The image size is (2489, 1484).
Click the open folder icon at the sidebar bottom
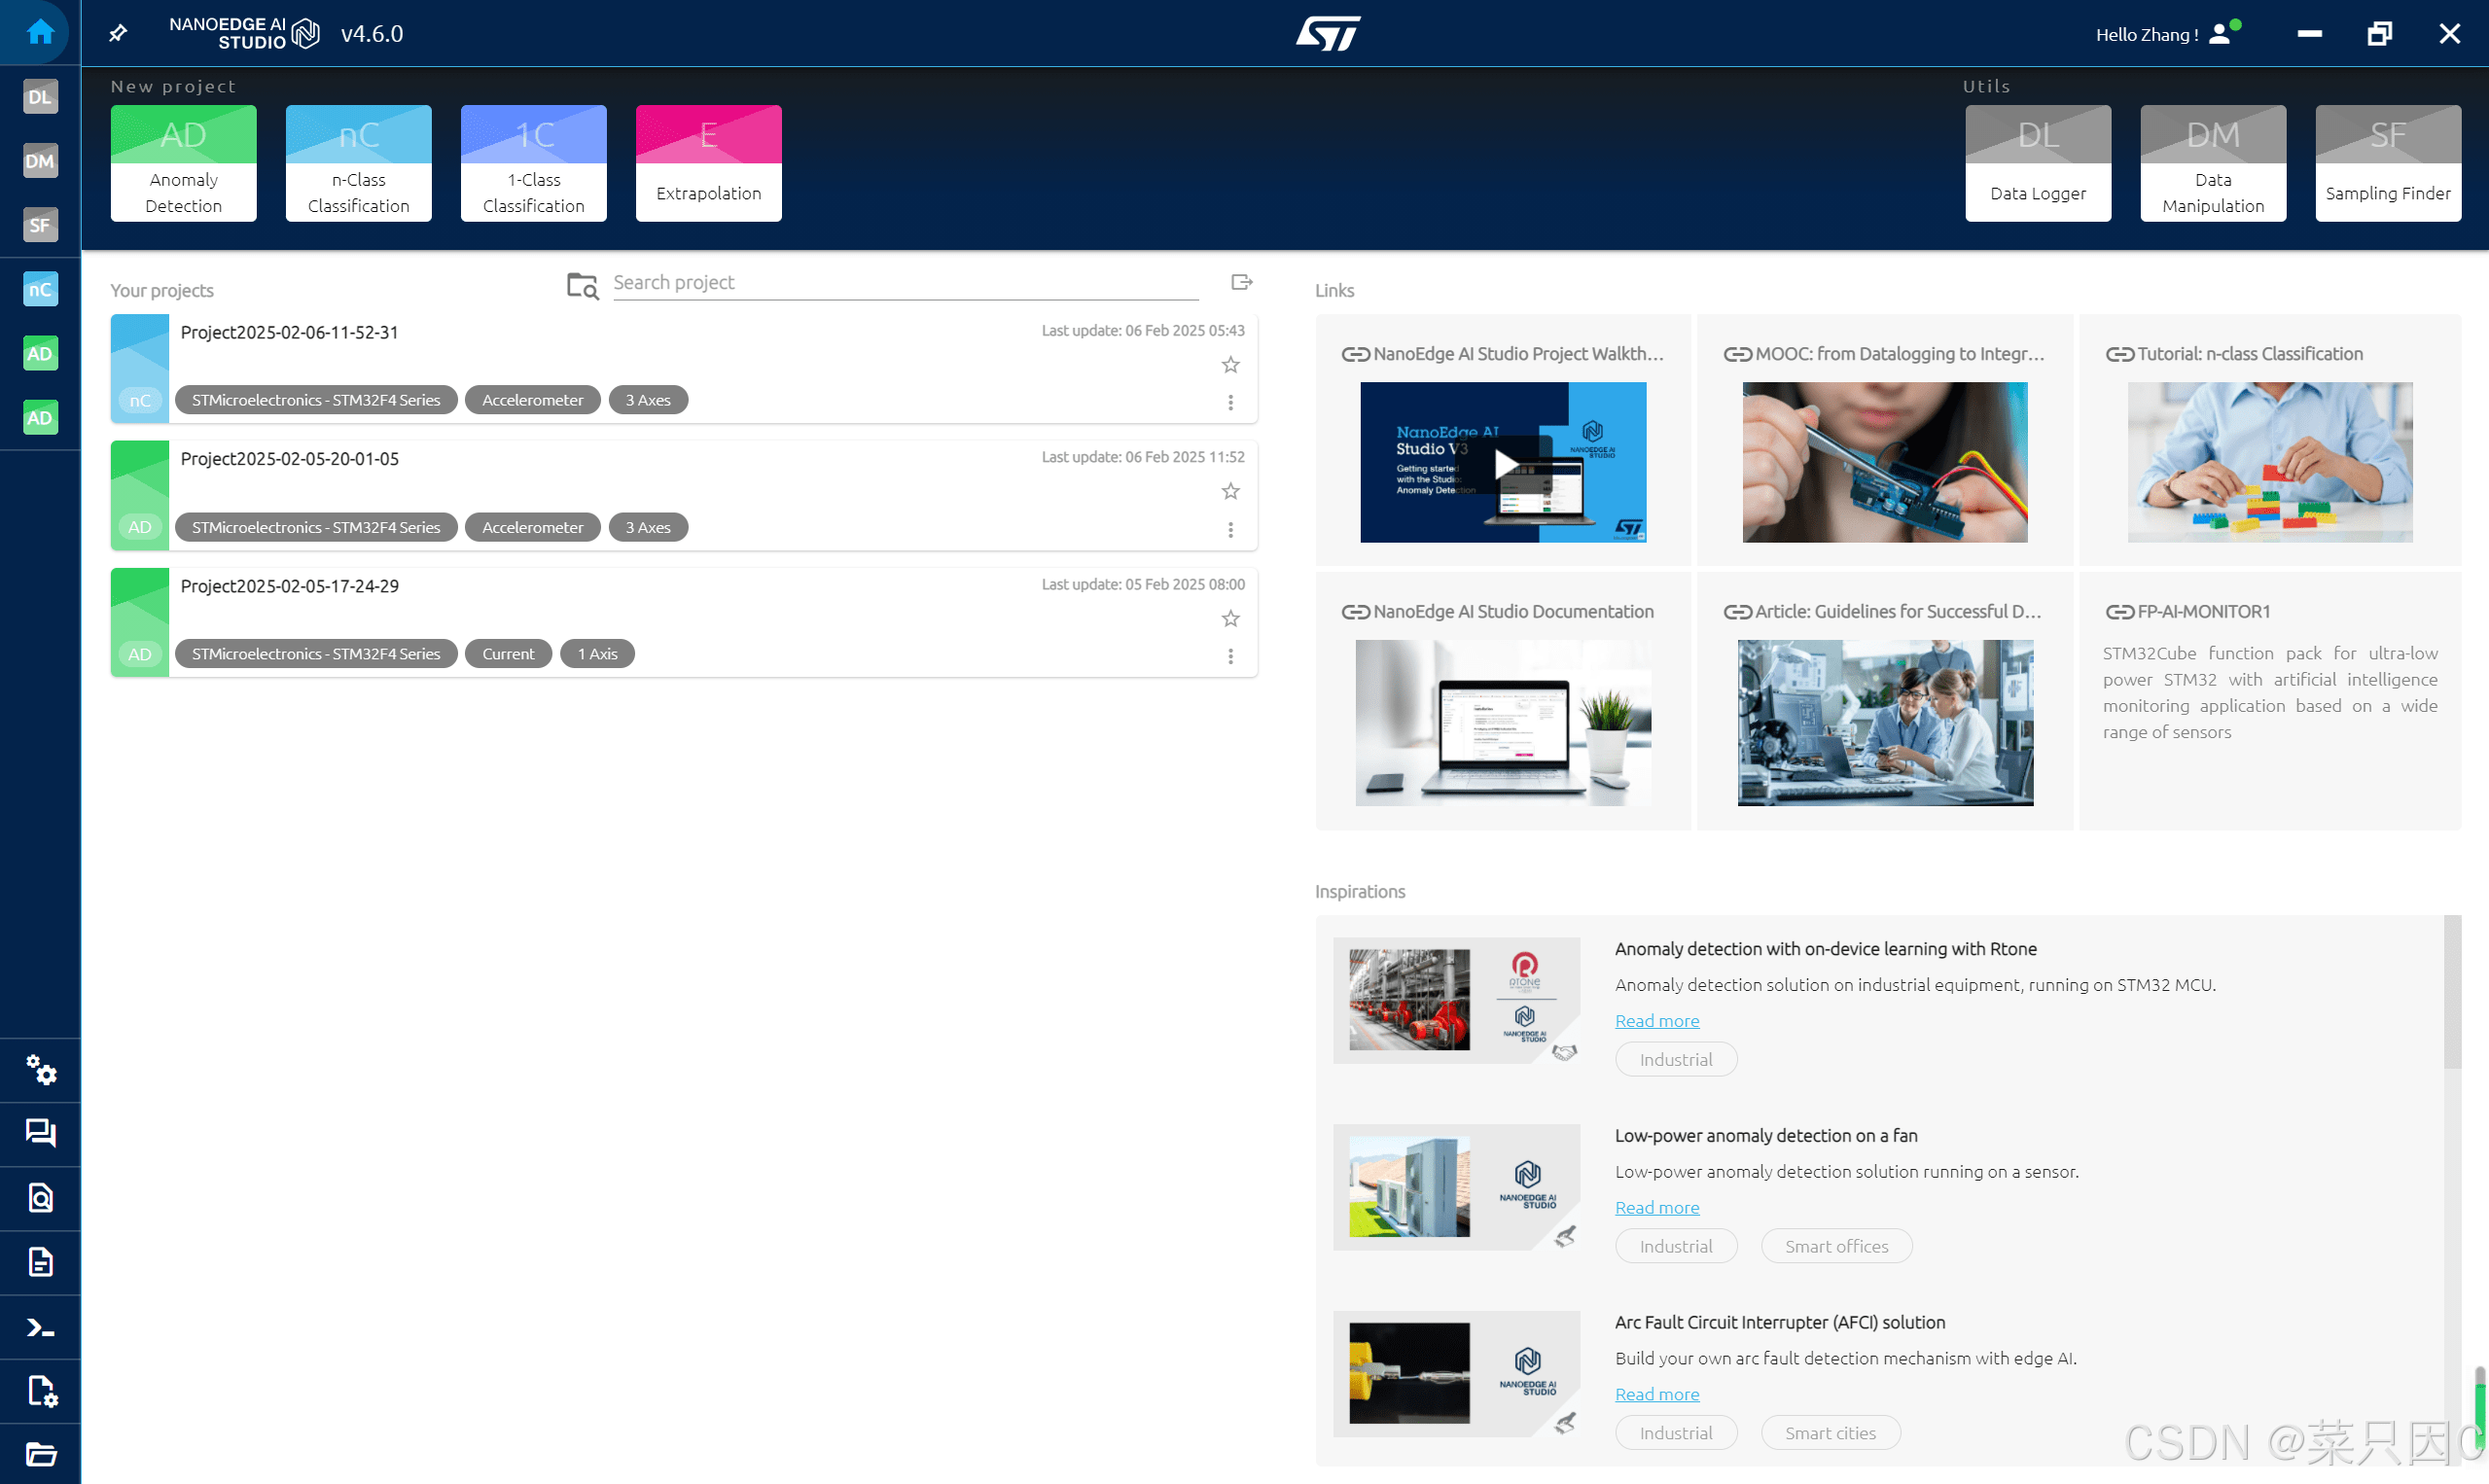coord(40,1454)
